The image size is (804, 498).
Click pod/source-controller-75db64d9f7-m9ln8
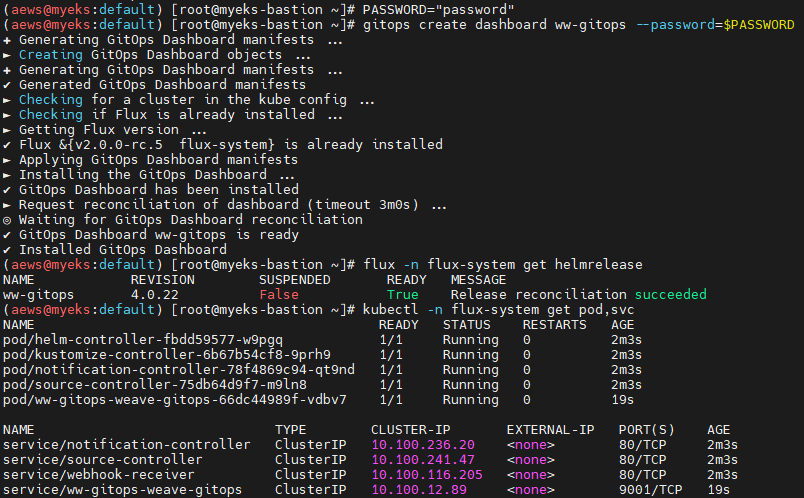(x=154, y=385)
